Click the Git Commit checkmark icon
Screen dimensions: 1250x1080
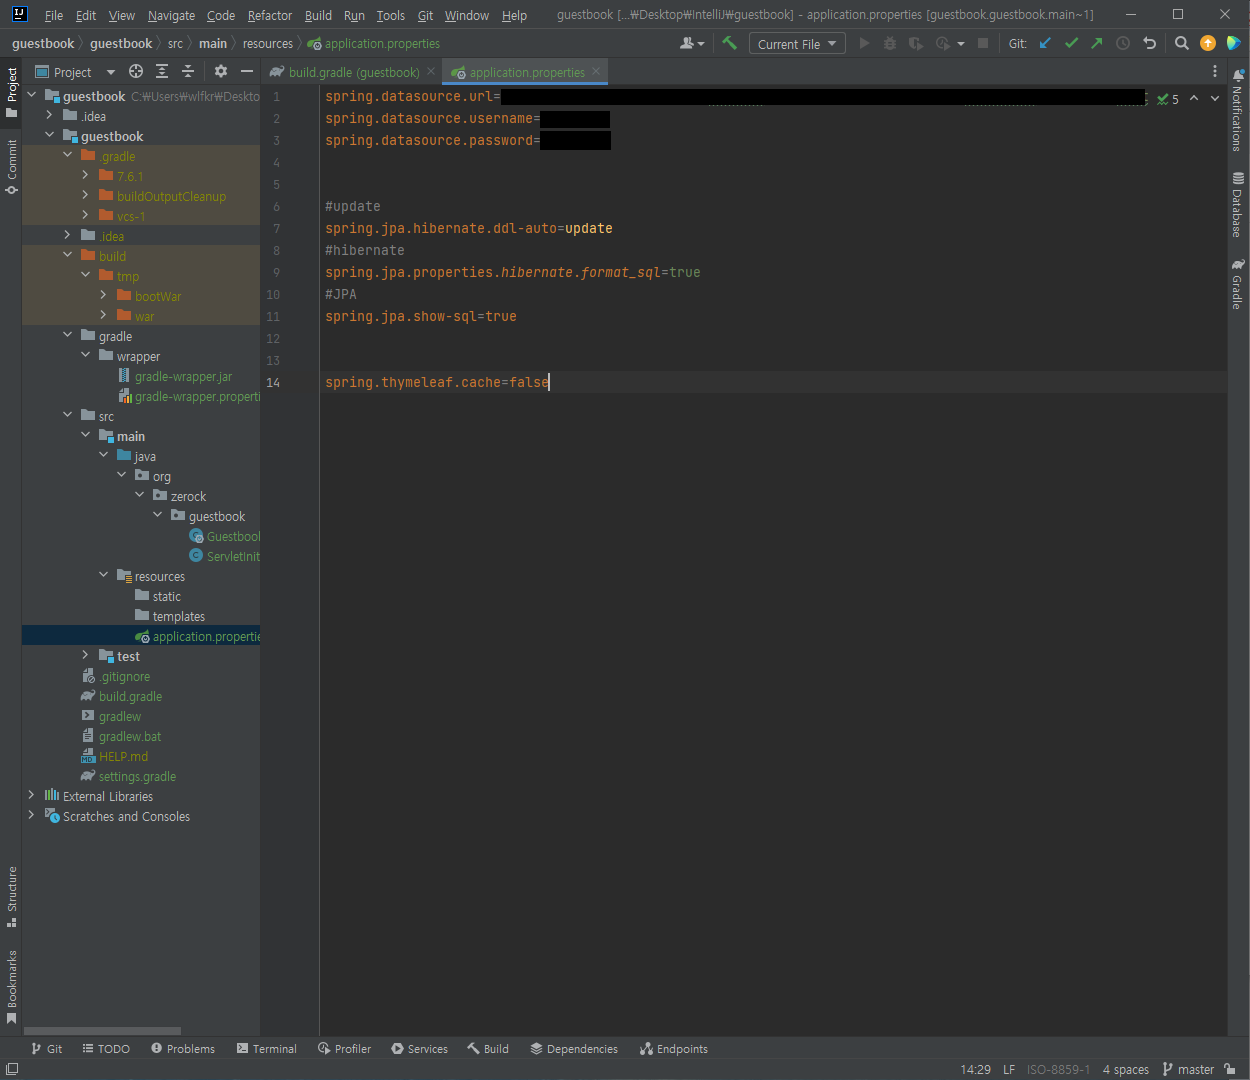(1071, 43)
